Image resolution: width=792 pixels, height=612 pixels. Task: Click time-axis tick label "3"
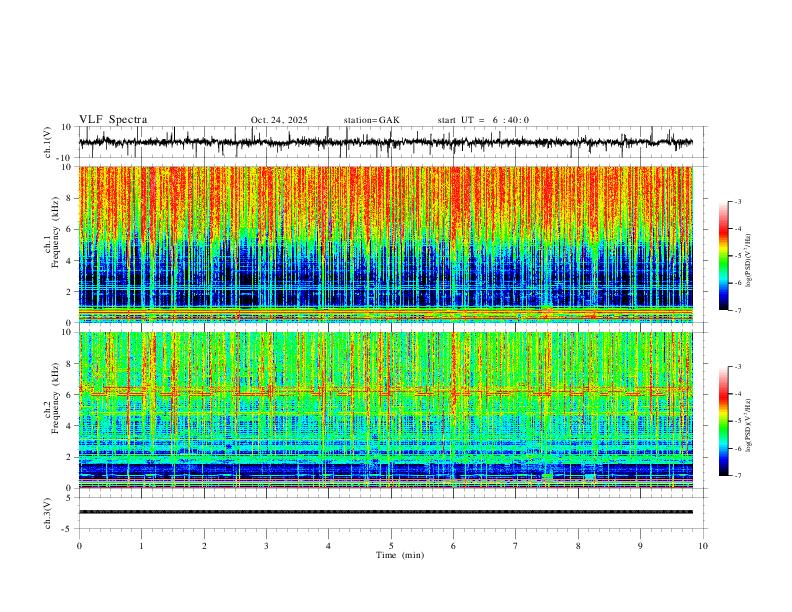(266, 546)
